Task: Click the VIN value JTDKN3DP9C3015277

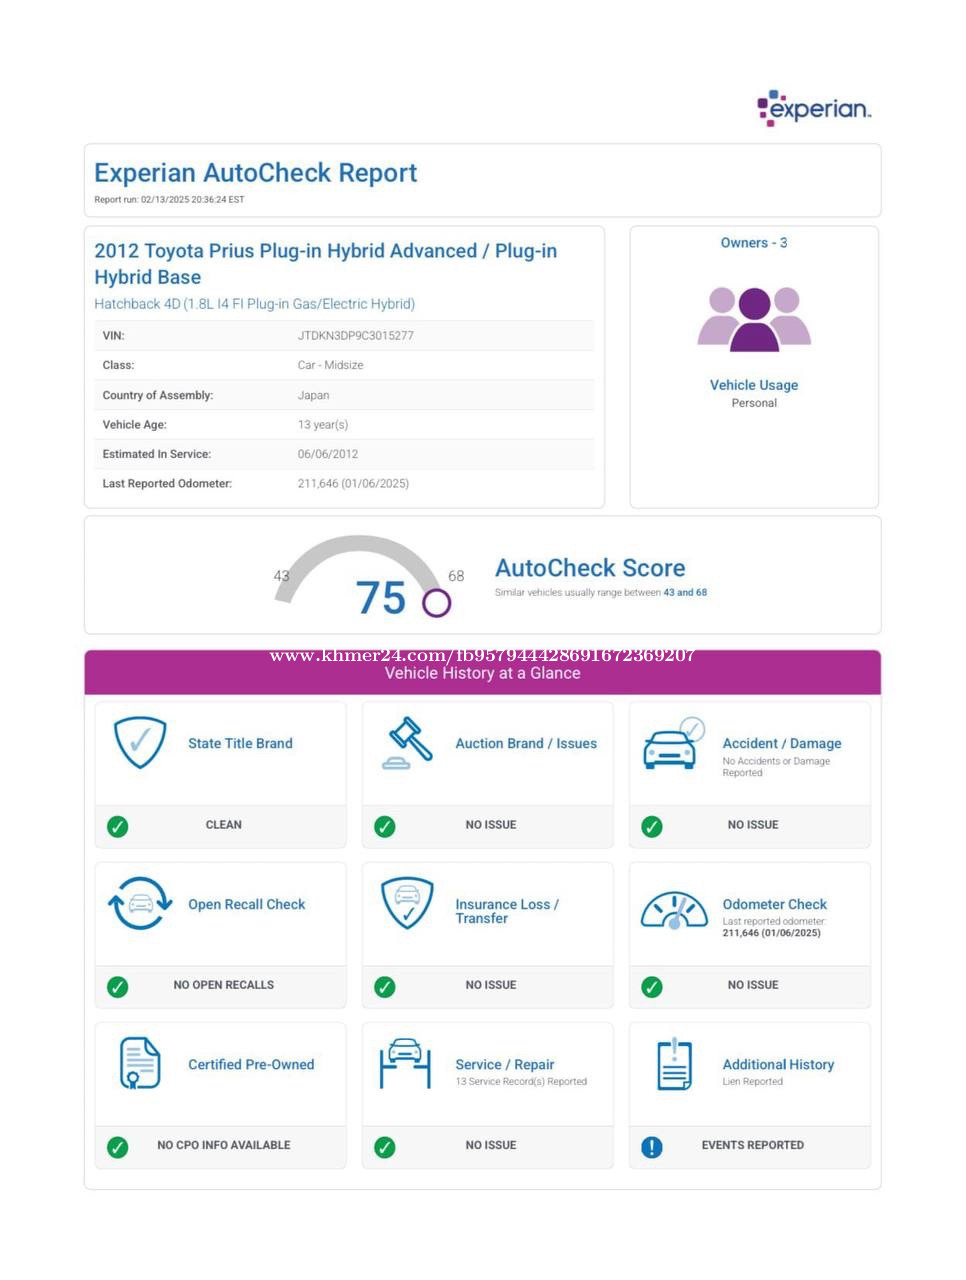Action: [355, 336]
